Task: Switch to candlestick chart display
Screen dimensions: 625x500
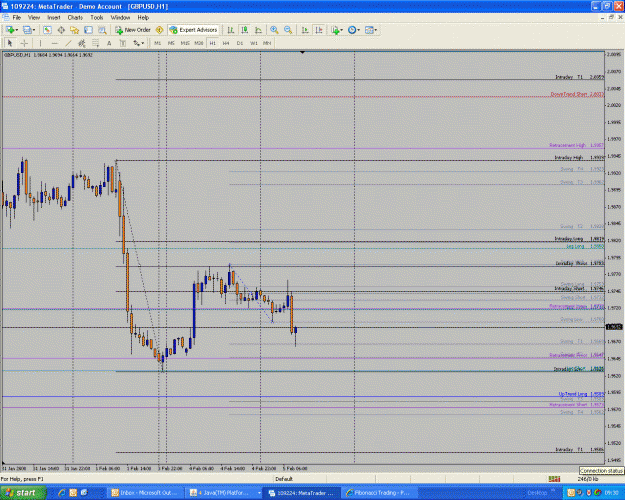Action: (244, 30)
